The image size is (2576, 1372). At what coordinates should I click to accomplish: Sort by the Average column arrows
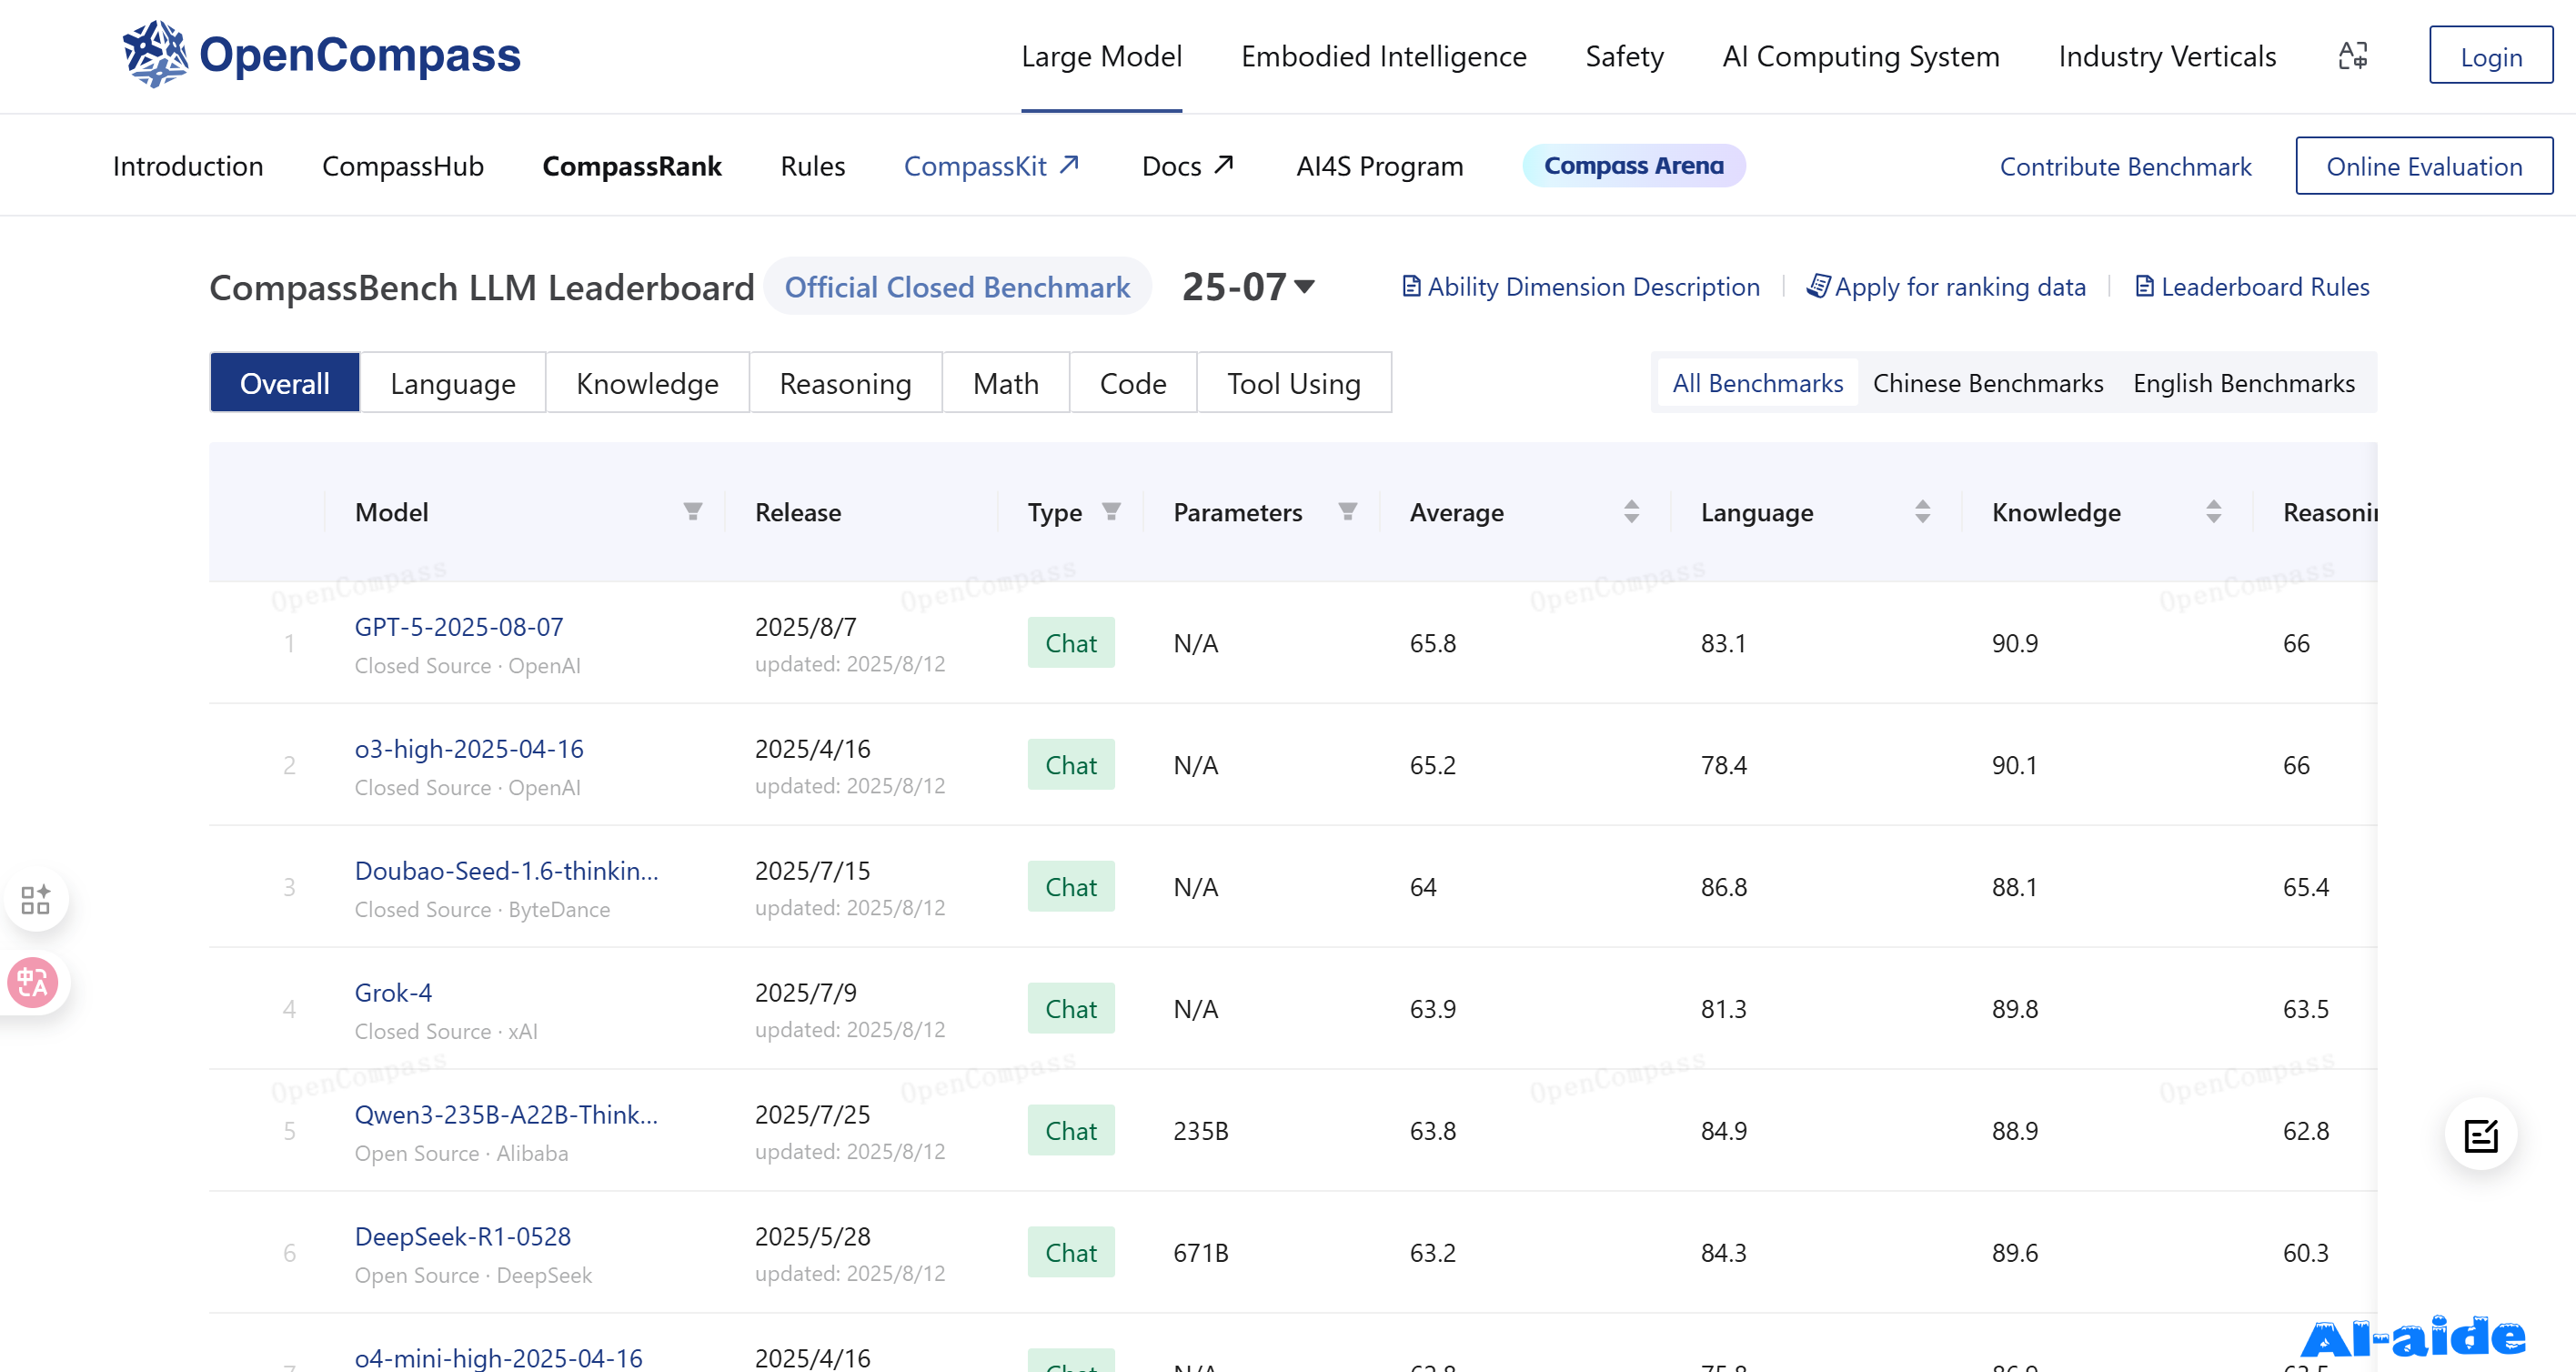1631,512
